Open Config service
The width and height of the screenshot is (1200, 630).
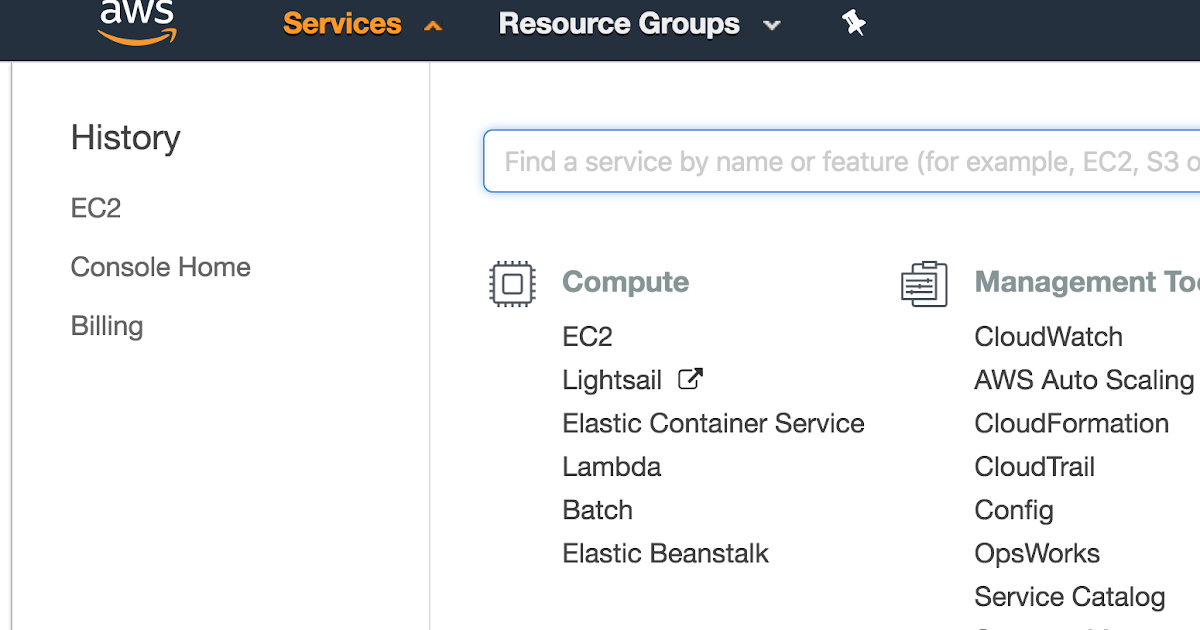(1014, 511)
